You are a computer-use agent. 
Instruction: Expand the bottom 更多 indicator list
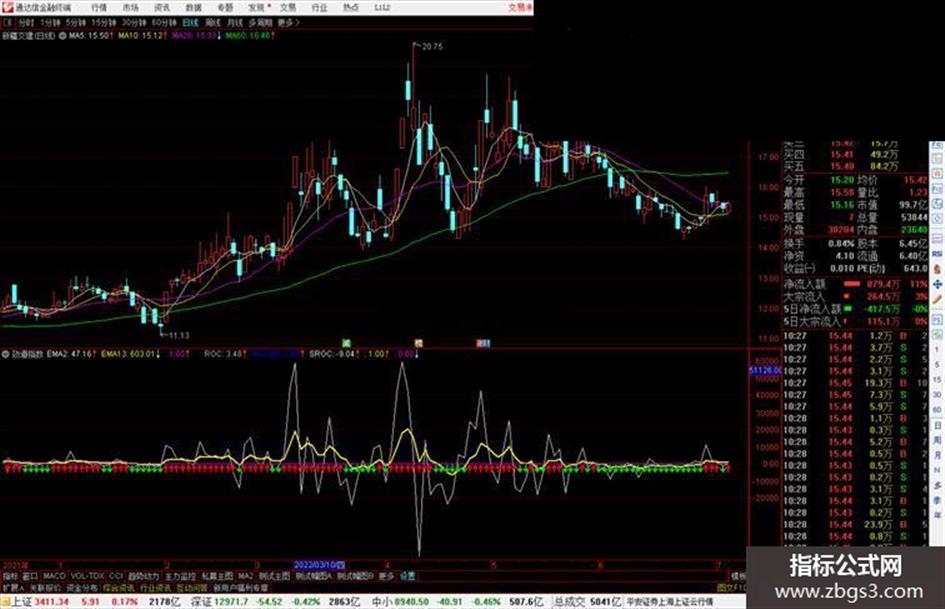[x=386, y=576]
